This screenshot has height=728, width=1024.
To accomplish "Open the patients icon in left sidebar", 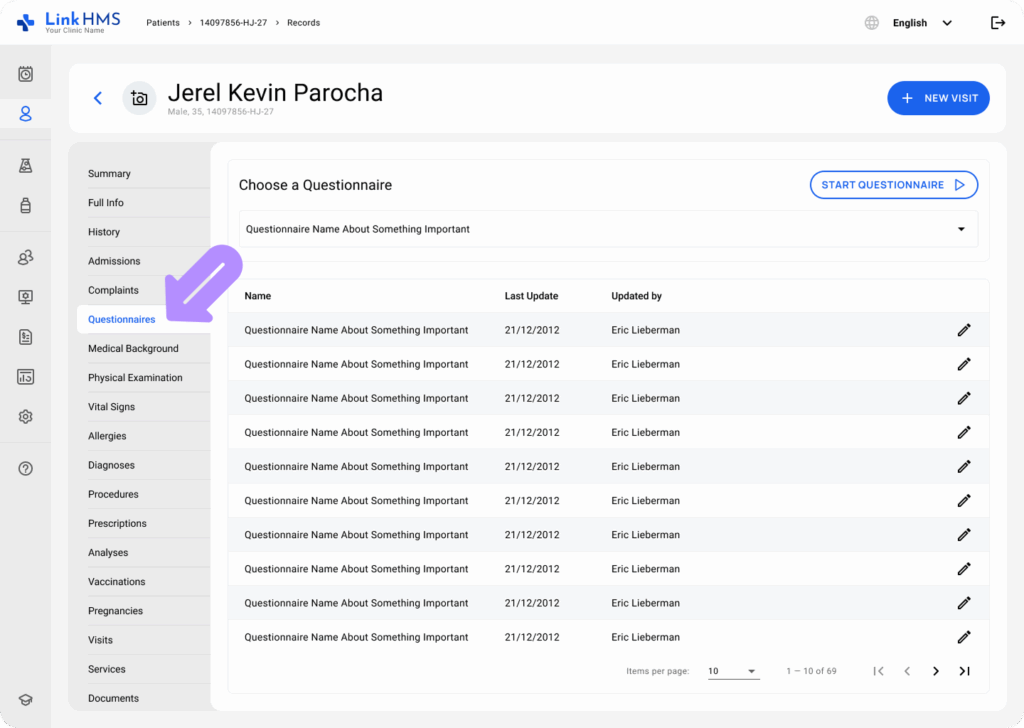I will click(25, 114).
